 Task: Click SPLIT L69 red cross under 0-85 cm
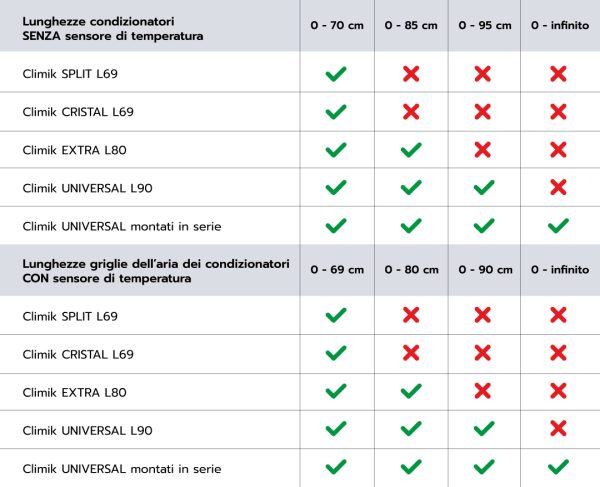pos(410,74)
